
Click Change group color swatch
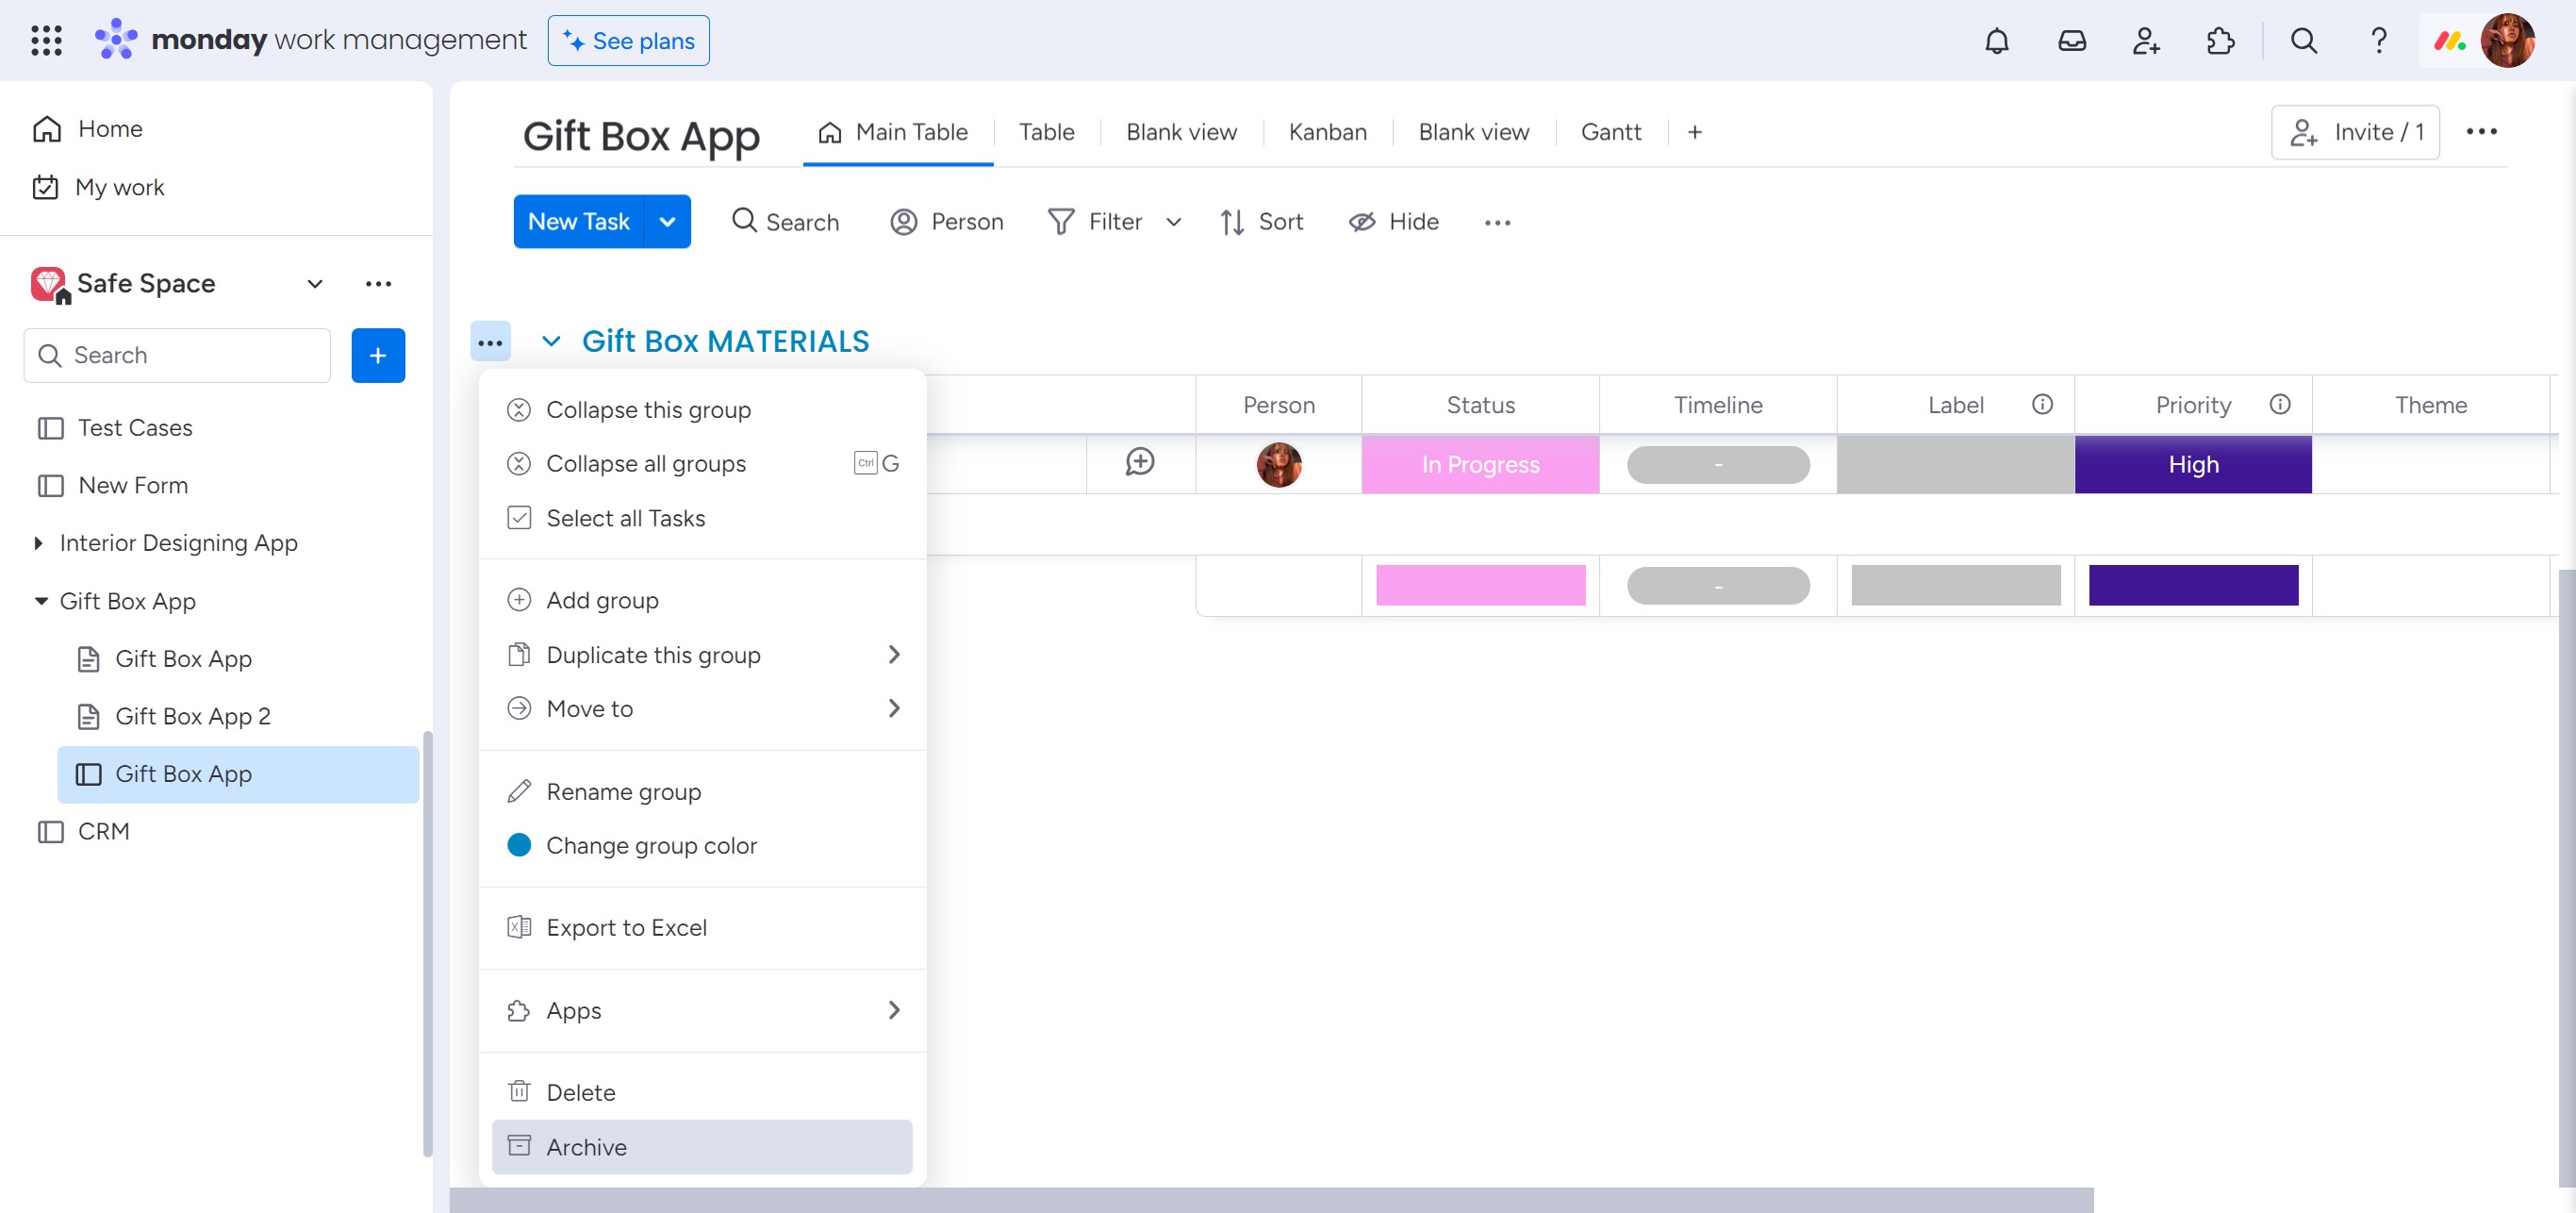click(x=519, y=845)
